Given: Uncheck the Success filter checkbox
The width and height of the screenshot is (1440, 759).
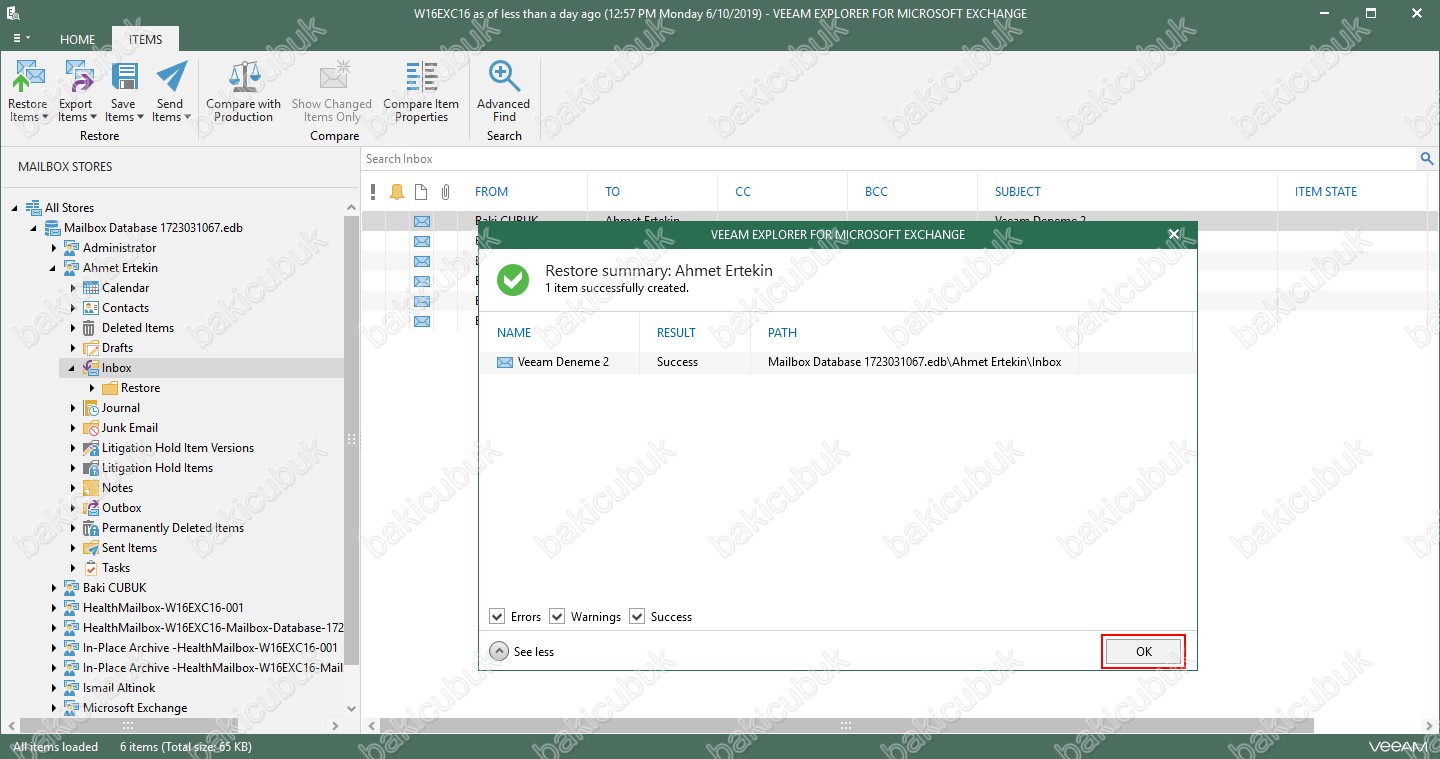Looking at the screenshot, I should (637, 617).
